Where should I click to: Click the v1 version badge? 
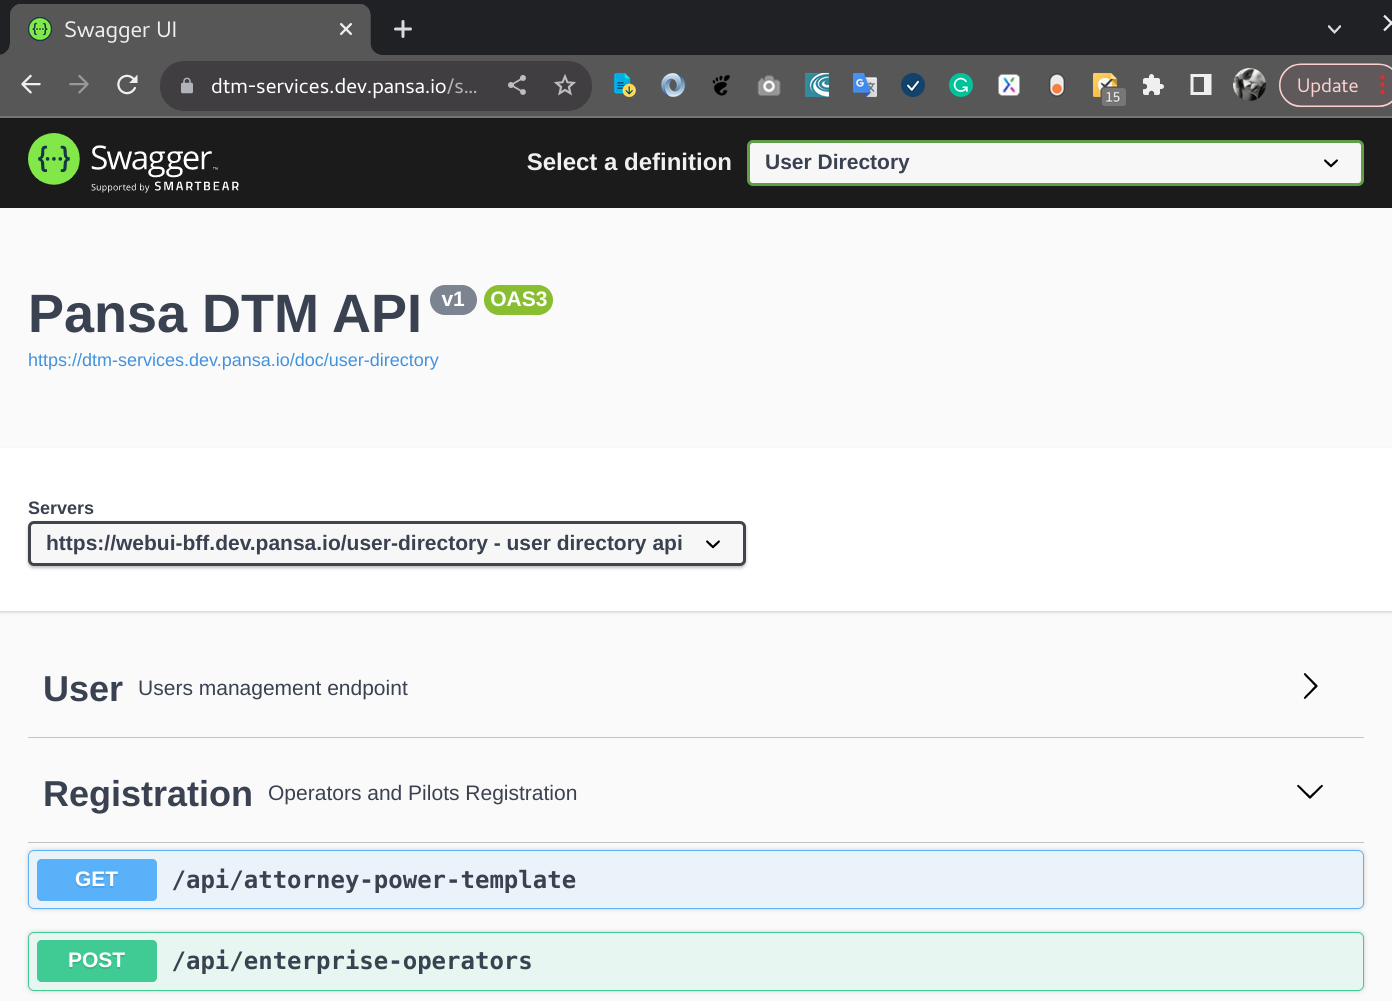click(x=453, y=299)
